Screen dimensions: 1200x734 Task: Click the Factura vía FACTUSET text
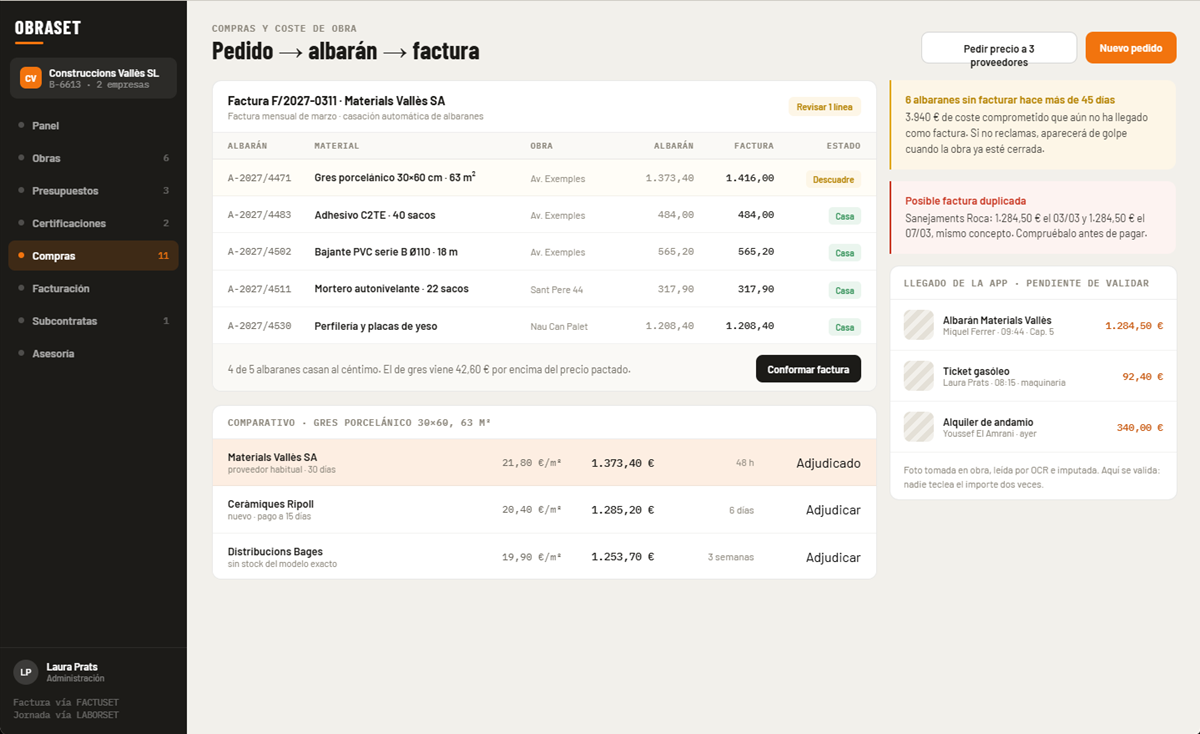[66, 702]
